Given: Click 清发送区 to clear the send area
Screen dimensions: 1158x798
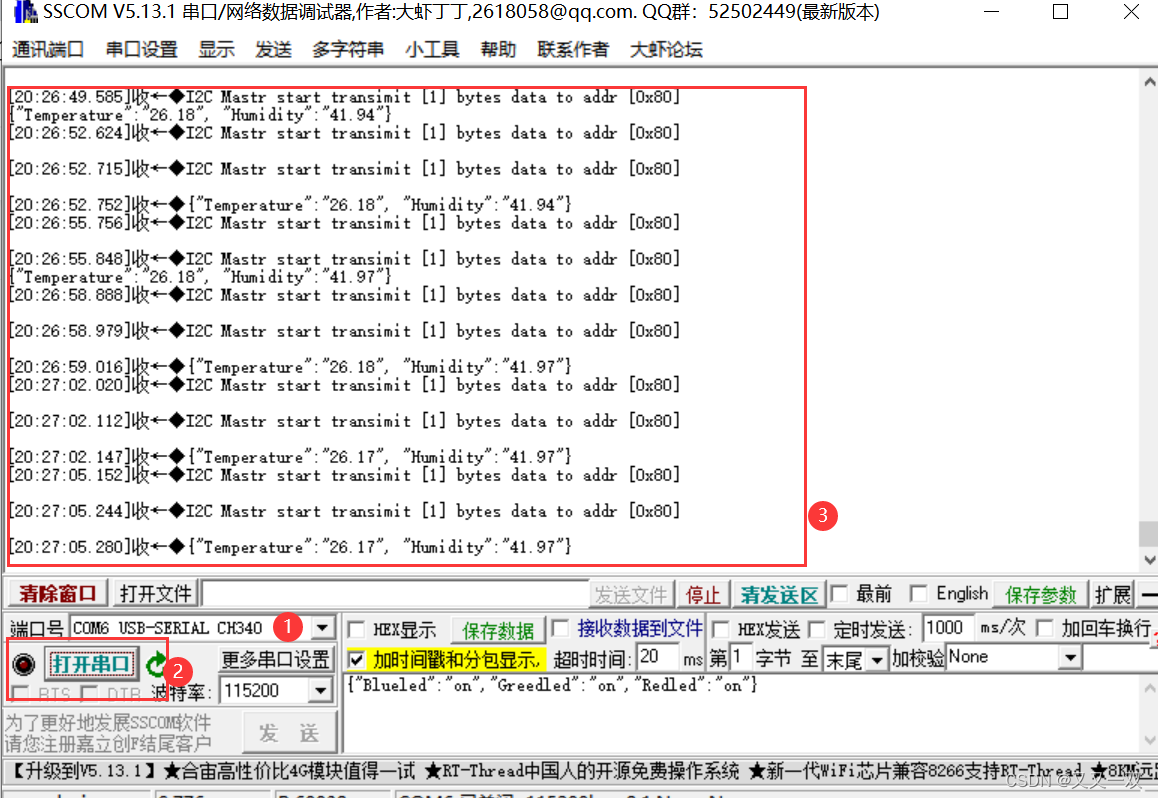Looking at the screenshot, I should (x=779, y=593).
